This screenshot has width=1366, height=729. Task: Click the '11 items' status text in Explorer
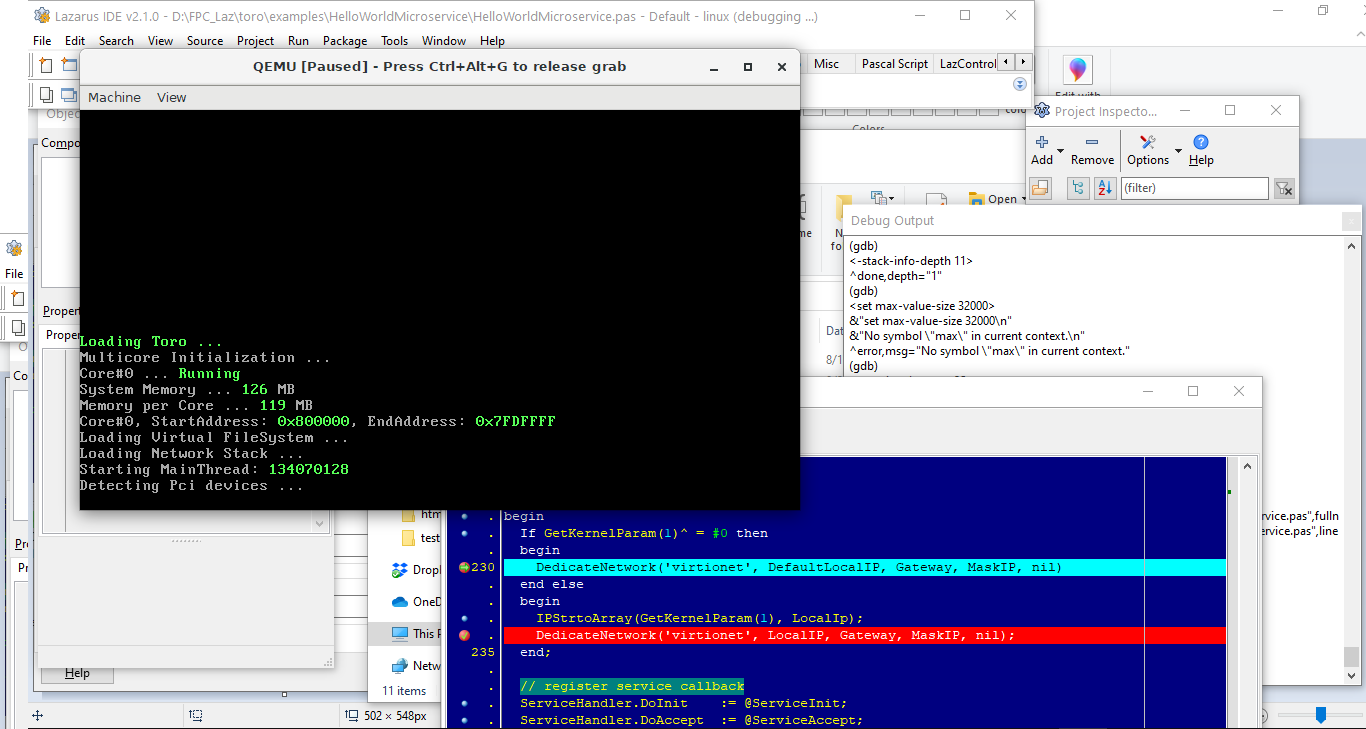(x=404, y=691)
